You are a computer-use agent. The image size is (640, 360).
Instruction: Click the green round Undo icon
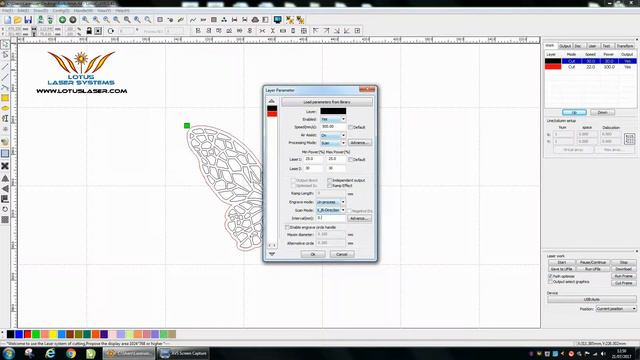[x=62, y=20]
